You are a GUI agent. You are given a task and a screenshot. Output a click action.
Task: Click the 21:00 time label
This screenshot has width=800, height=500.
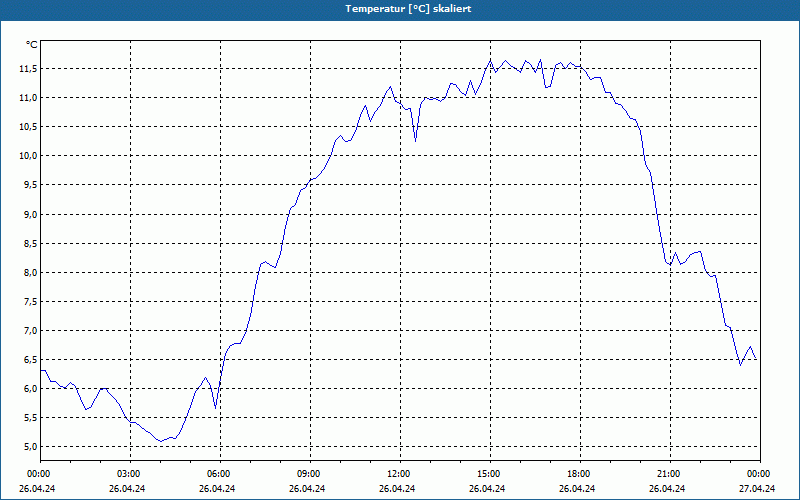point(669,474)
